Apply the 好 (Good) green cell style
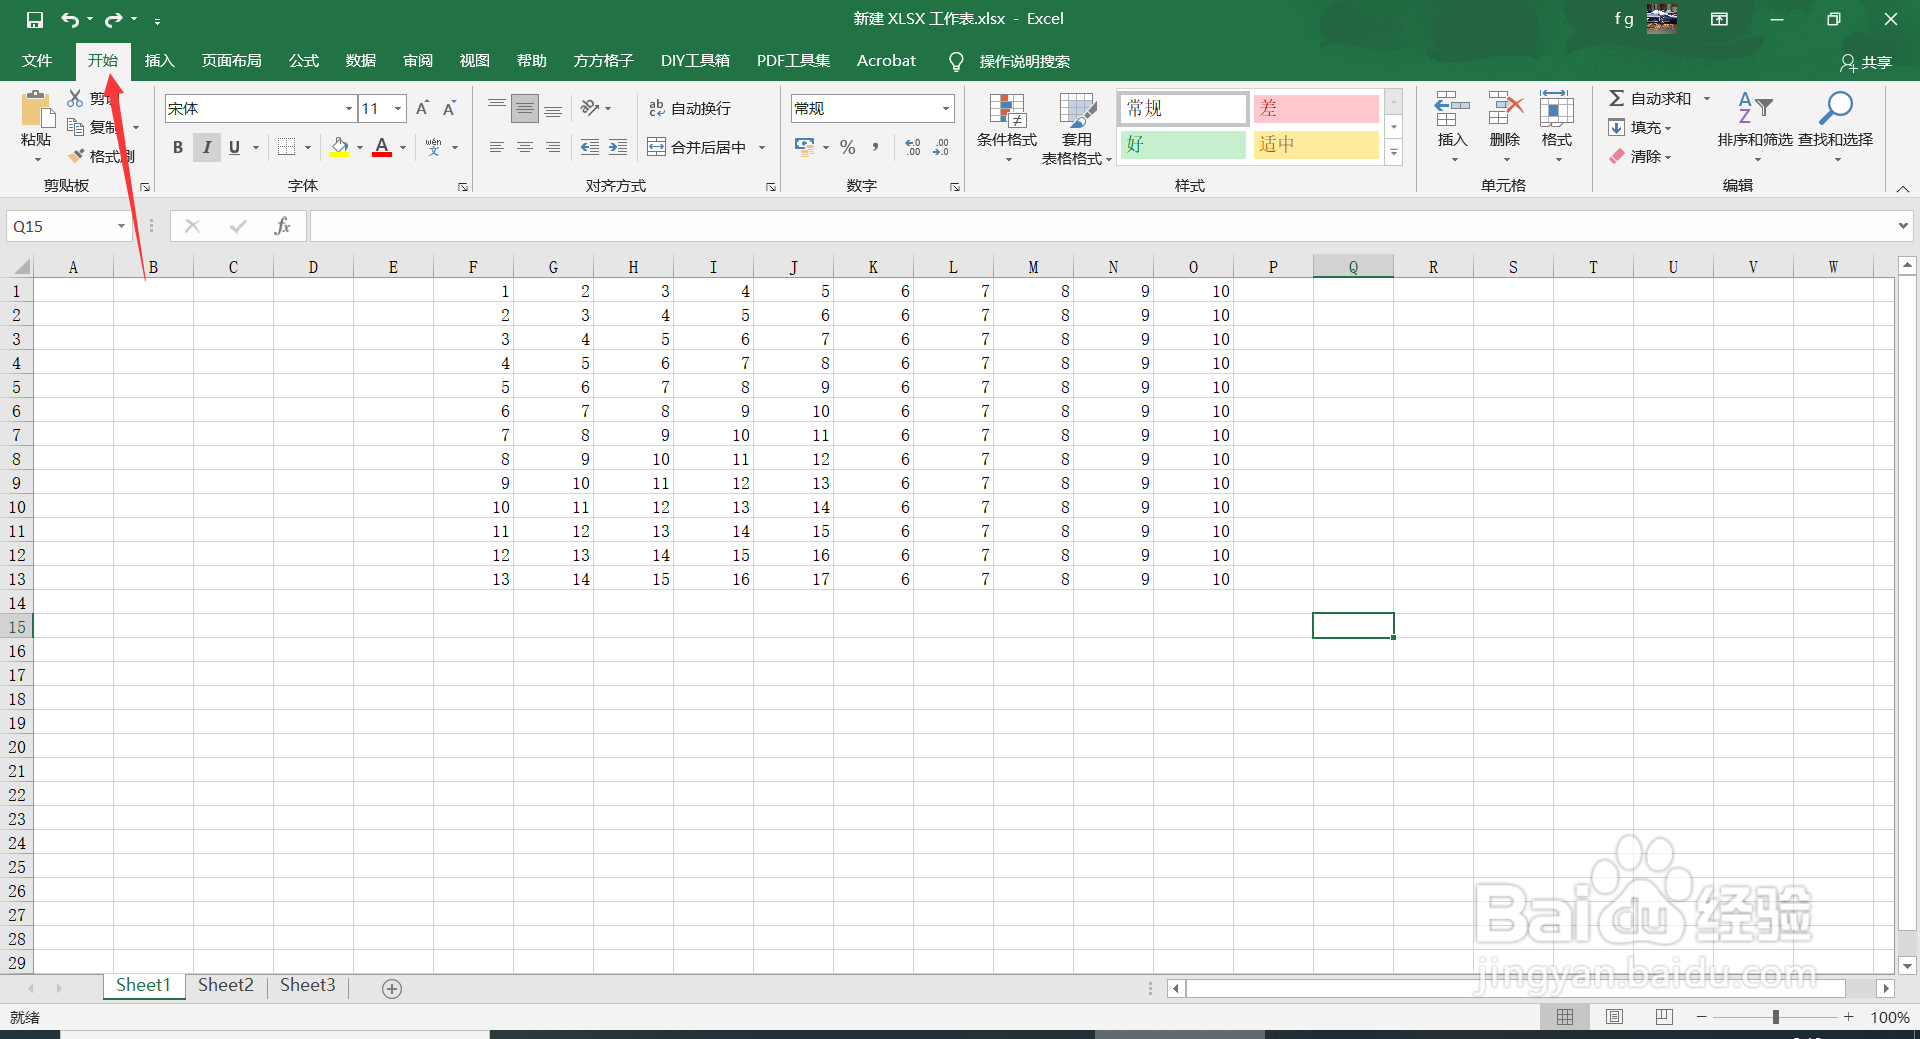The width and height of the screenshot is (1920, 1039). [1183, 145]
